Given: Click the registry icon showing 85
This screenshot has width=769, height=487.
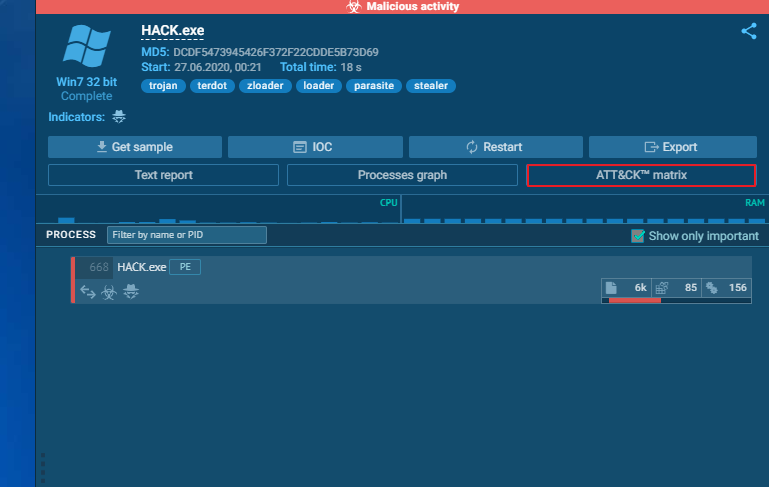Looking at the screenshot, I should coord(662,288).
